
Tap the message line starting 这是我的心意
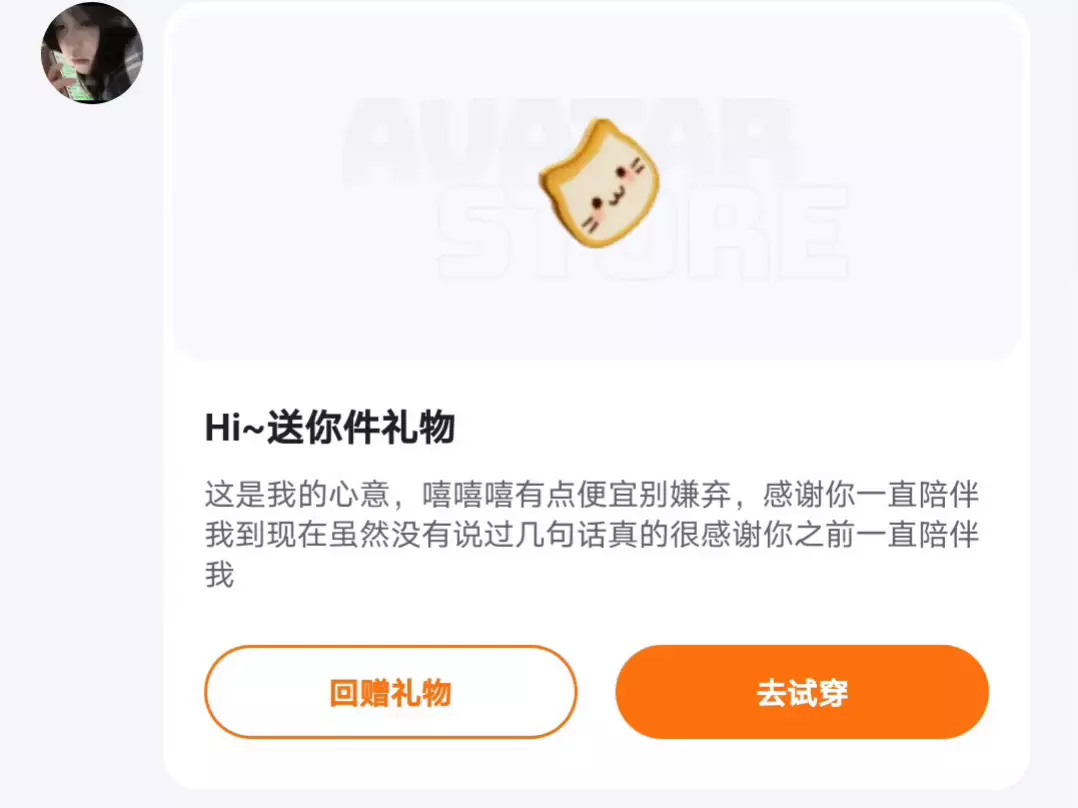coord(591,494)
